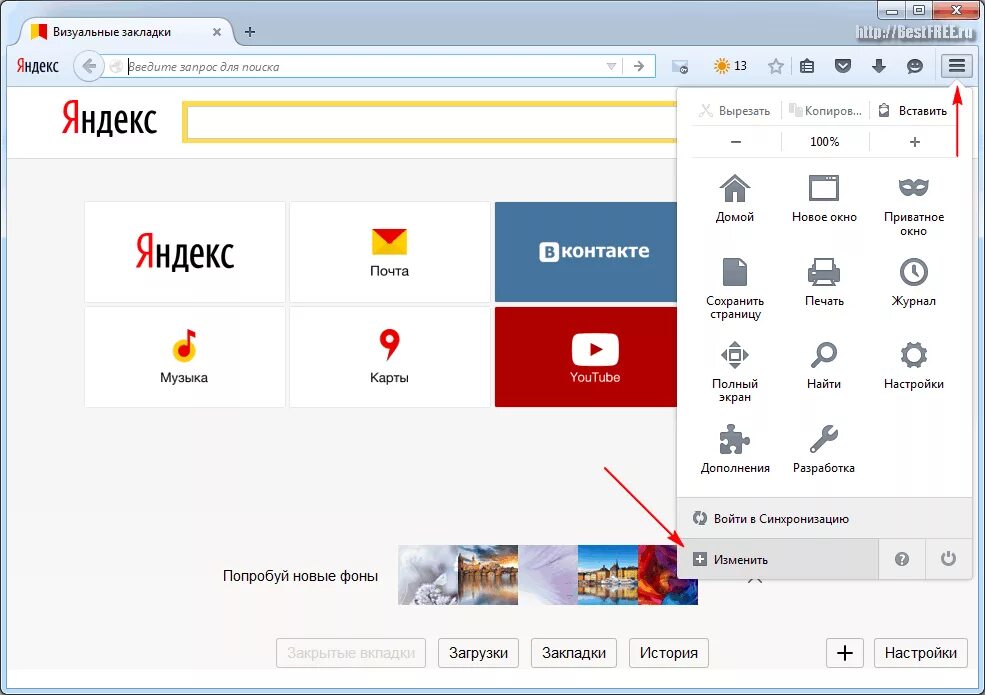
Task: Open Новое окно from the menu
Action: click(x=824, y=199)
